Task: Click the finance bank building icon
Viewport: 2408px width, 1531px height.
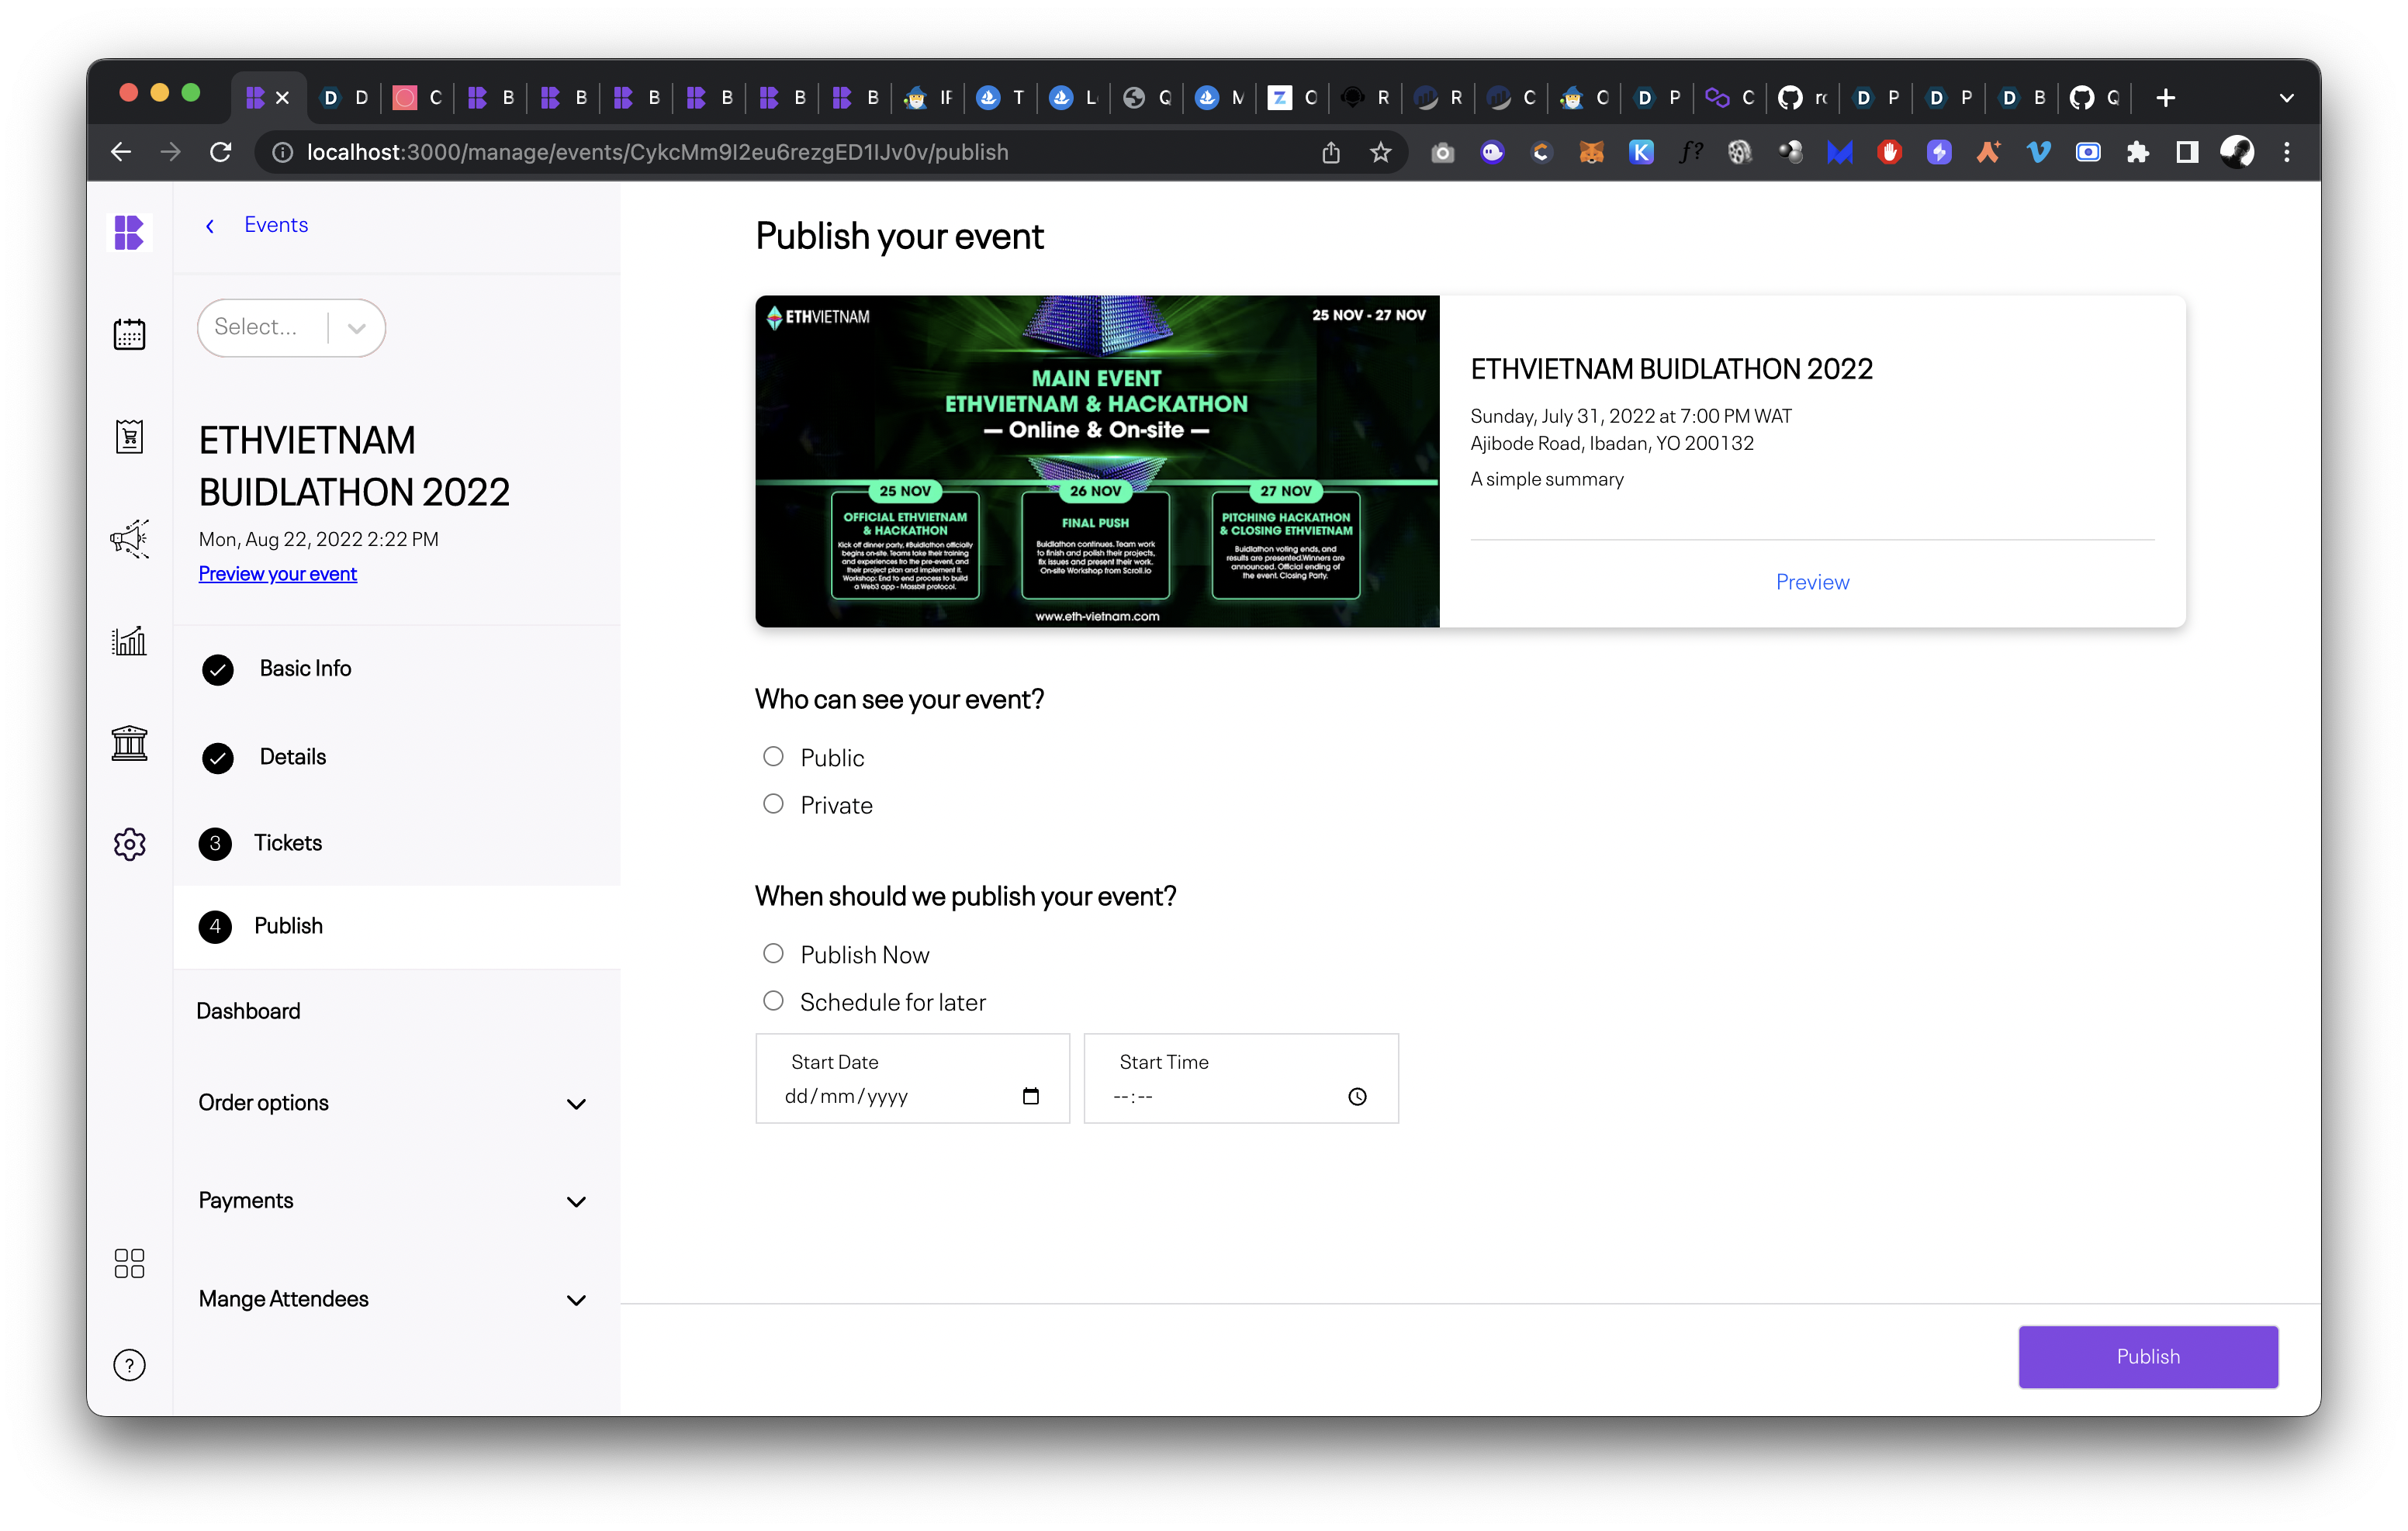Action: 129,743
